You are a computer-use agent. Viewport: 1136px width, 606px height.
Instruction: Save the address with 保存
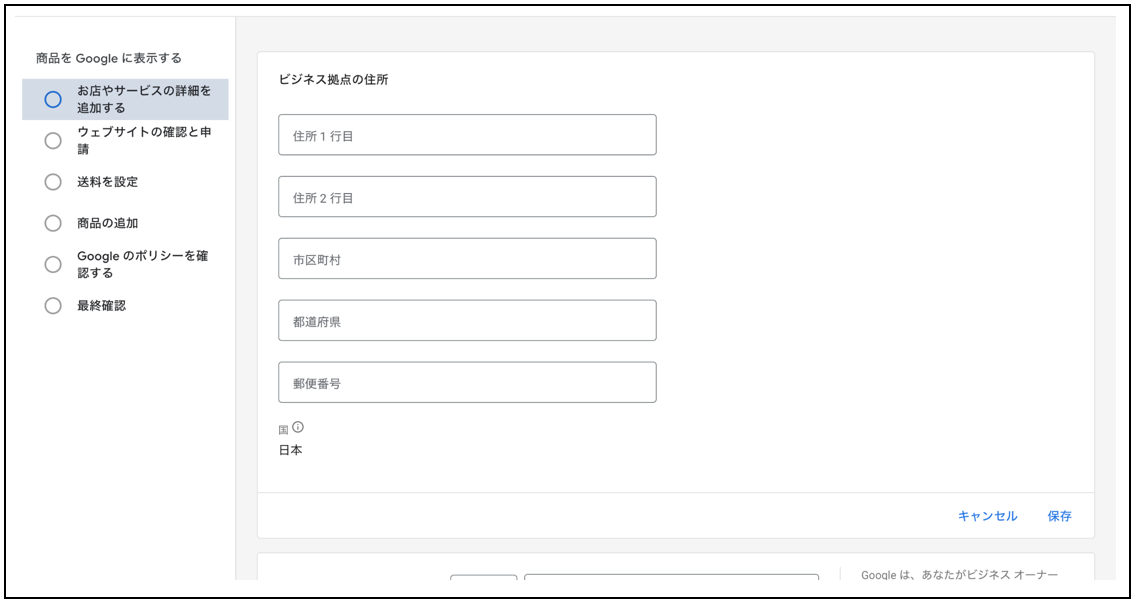click(x=1059, y=516)
